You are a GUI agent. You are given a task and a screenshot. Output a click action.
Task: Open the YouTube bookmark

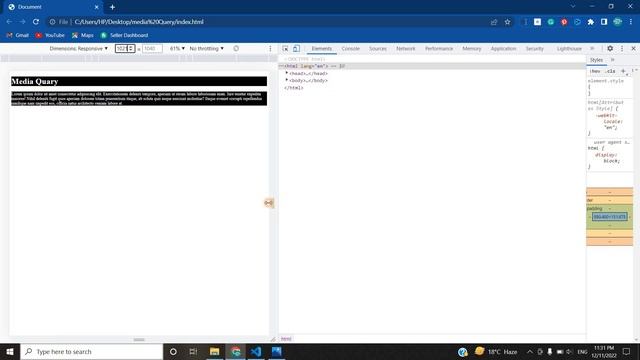coord(50,36)
